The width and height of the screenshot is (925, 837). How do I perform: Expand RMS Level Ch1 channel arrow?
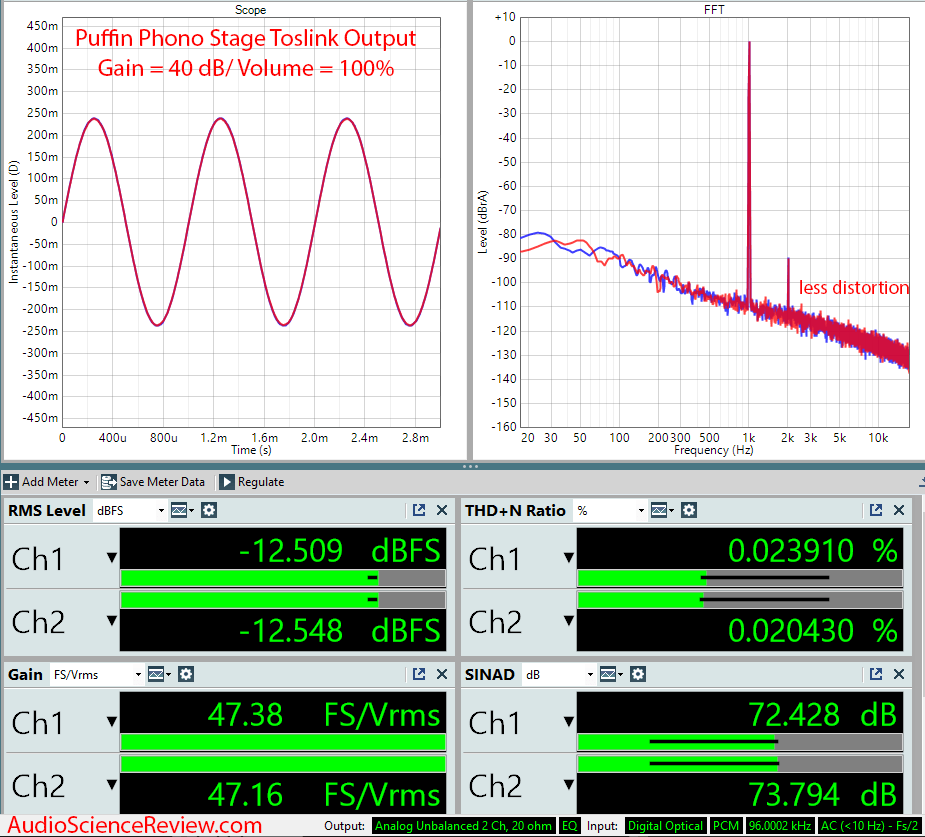pyautogui.click(x=111, y=557)
